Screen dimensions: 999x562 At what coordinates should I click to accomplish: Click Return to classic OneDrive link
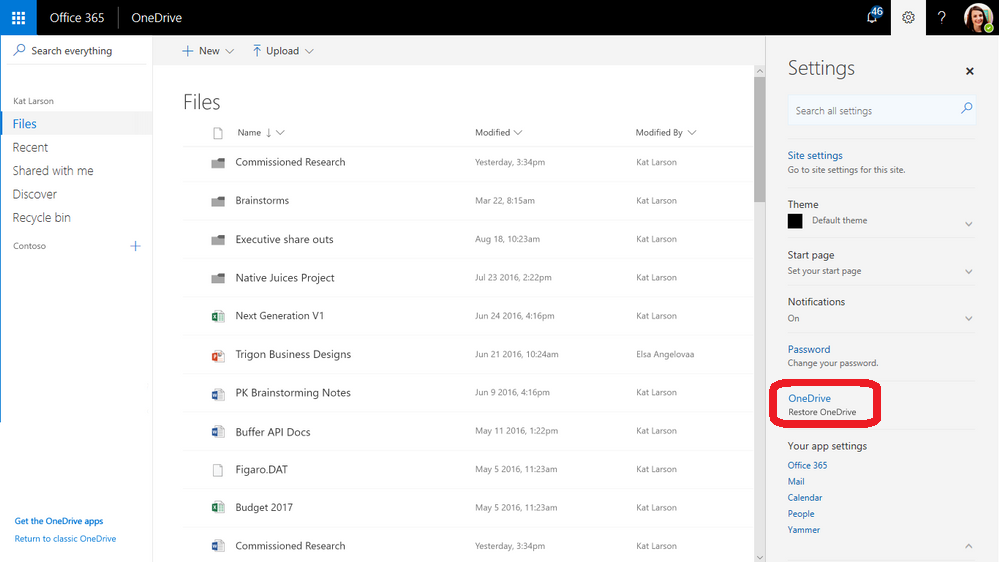pyautogui.click(x=65, y=539)
